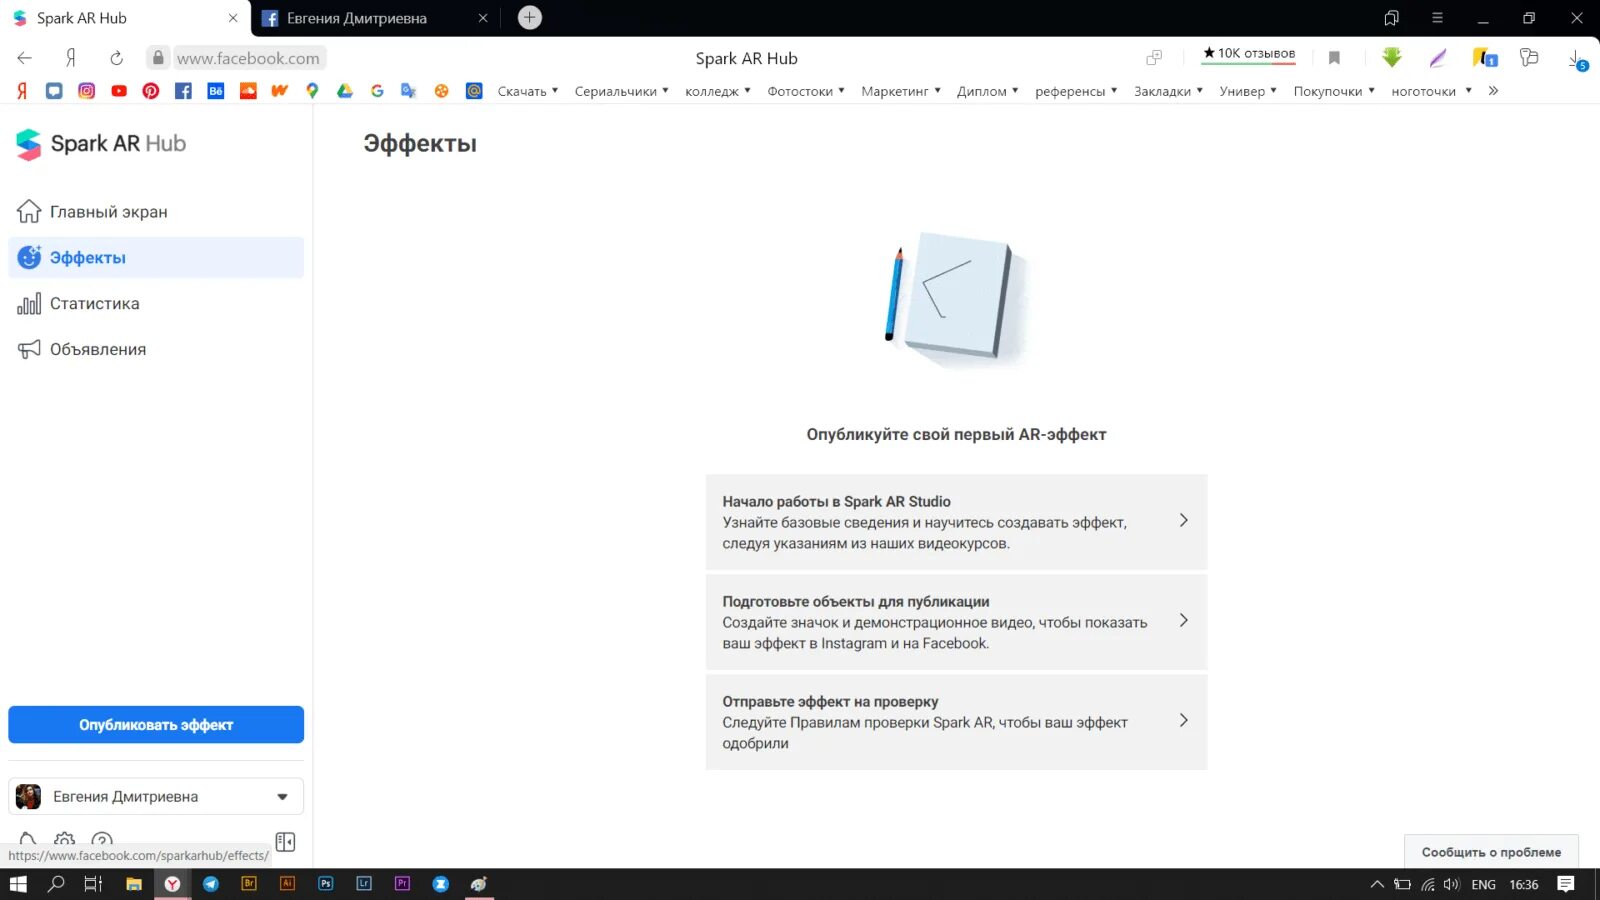Open the Windows Start menu
Viewport: 1600px width, 900px height.
point(18,884)
